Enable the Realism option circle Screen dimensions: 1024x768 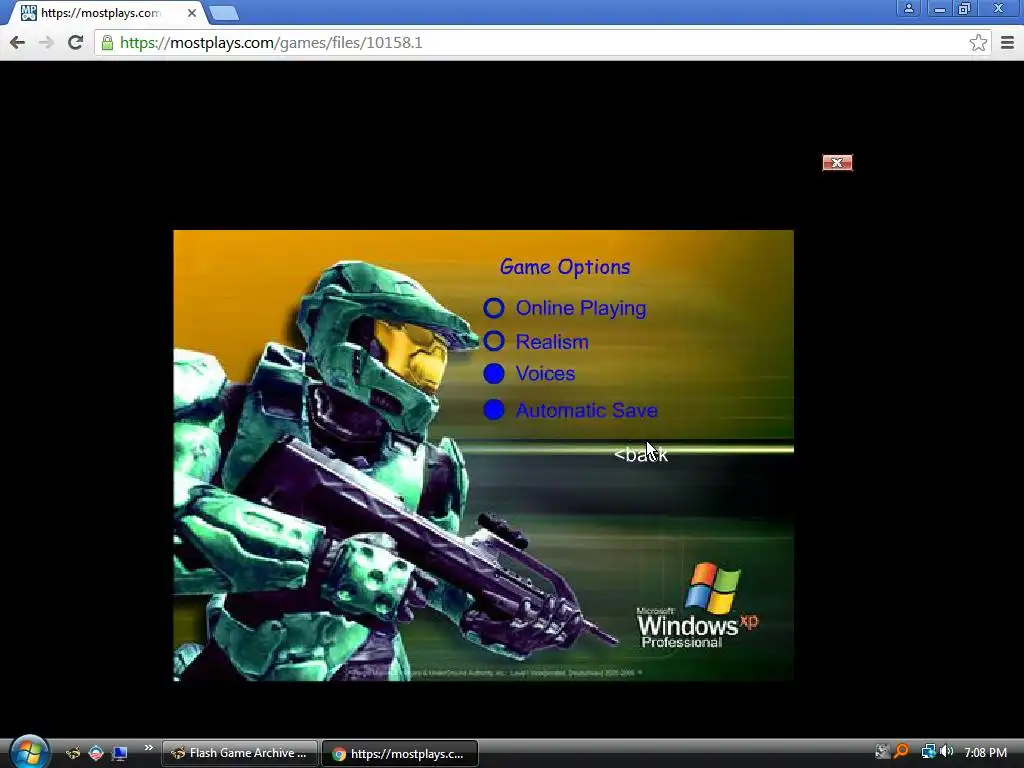coord(494,341)
